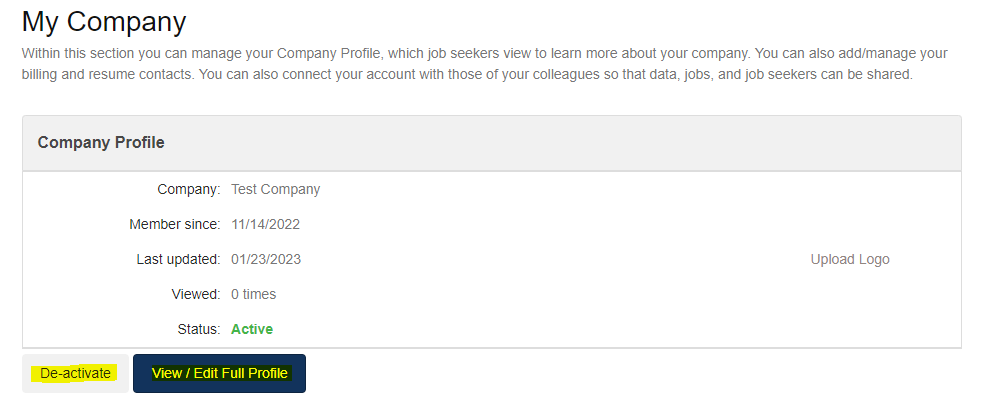Click the opening words 'Within this section'
Screen dimensions: 997x416
[74, 53]
